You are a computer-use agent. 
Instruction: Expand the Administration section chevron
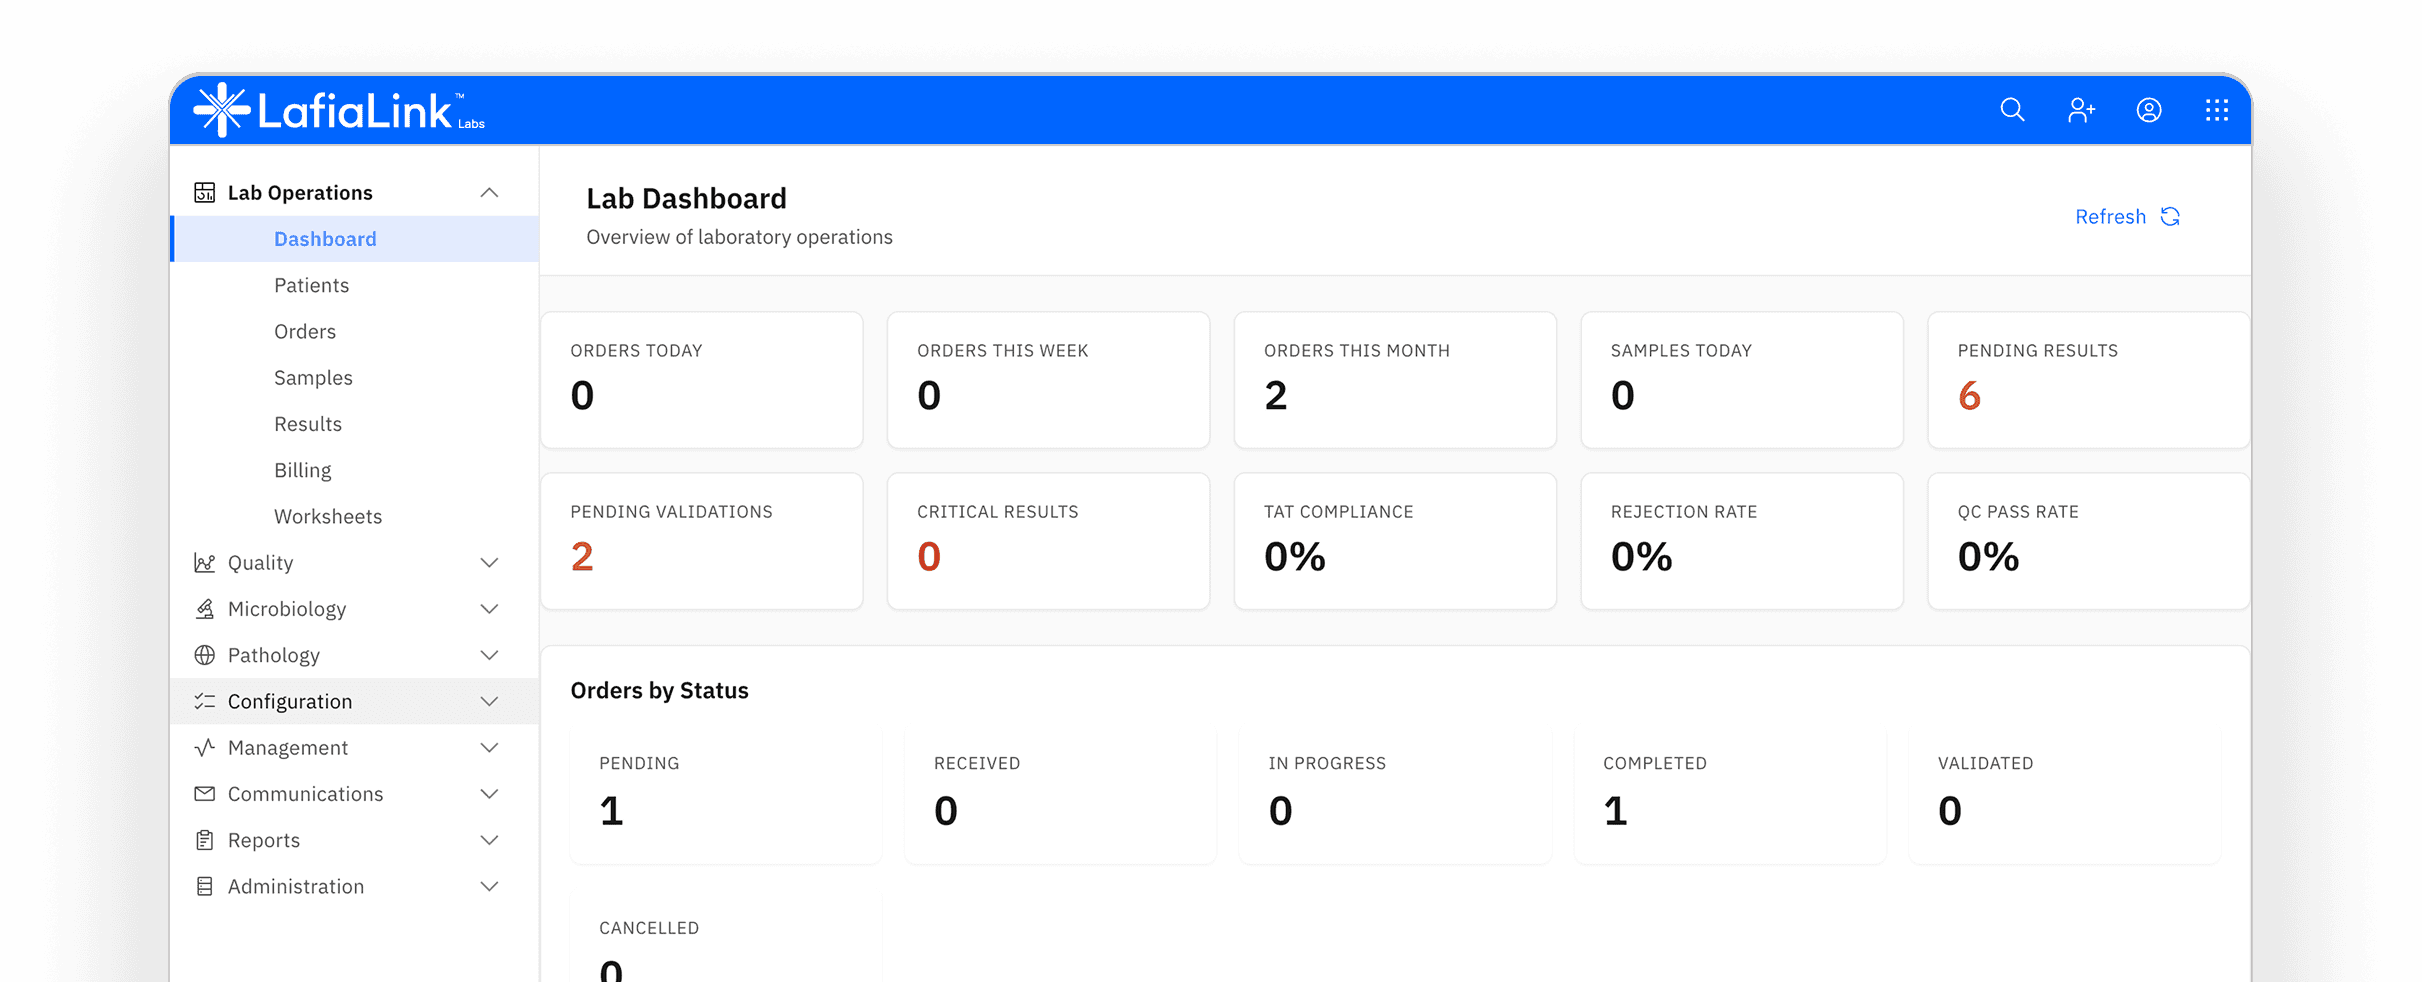[489, 886]
